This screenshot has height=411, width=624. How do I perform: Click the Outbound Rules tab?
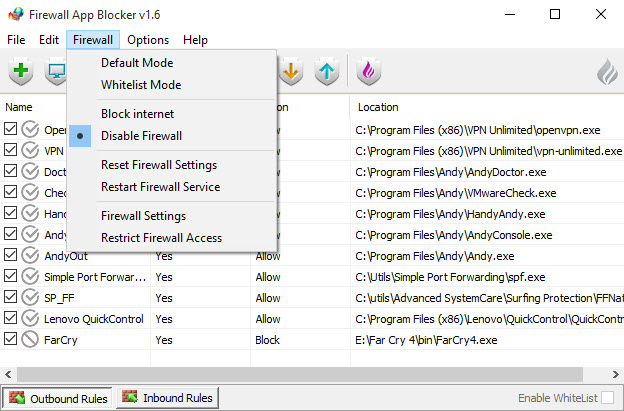[x=57, y=398]
